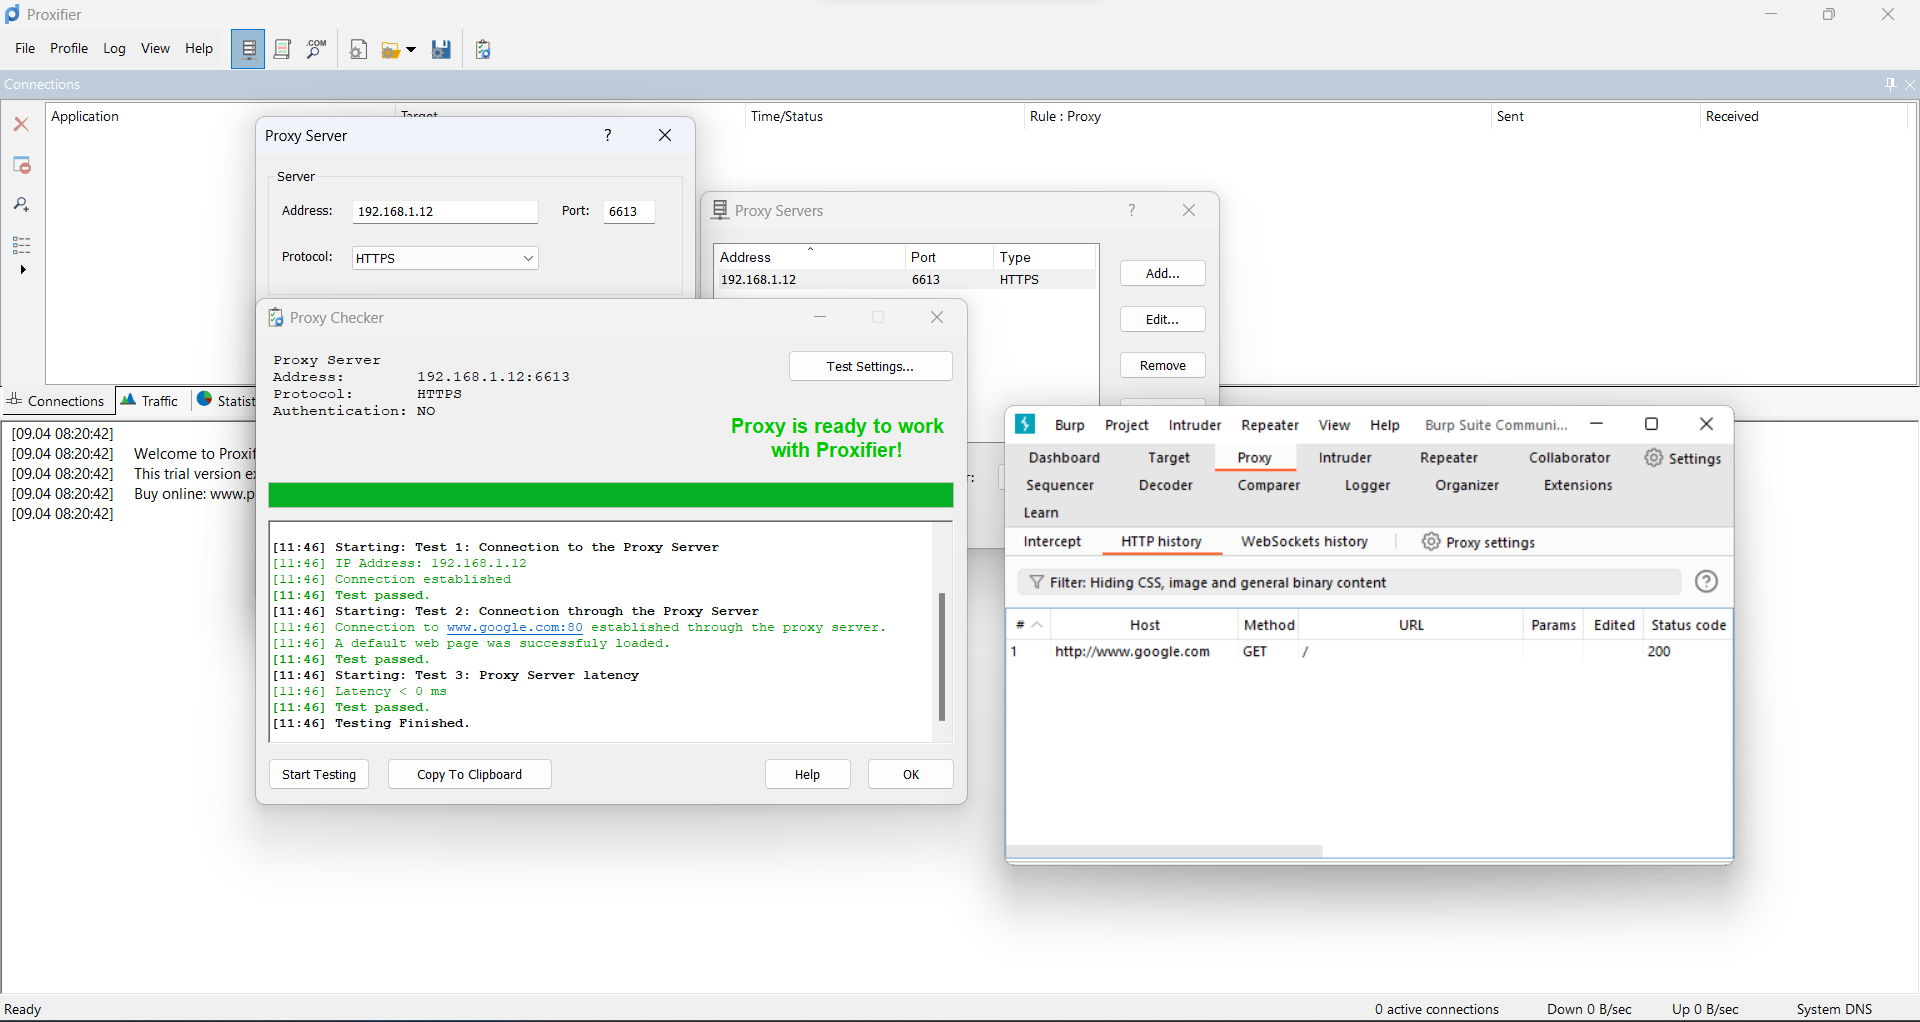
Task: Switch to Burp Dashboard tab
Action: (1064, 458)
